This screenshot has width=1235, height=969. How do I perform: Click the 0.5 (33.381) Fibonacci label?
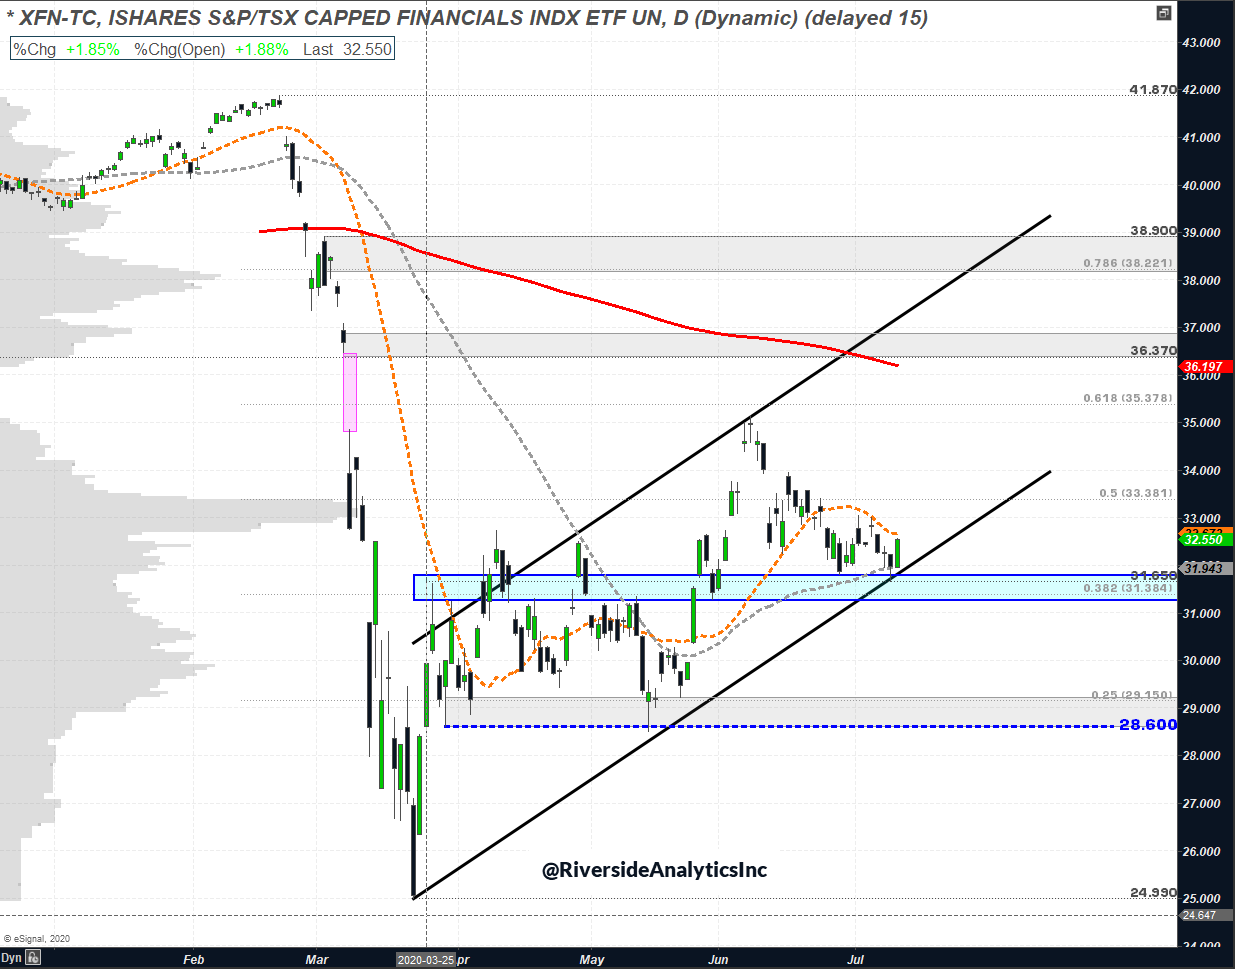(1135, 493)
